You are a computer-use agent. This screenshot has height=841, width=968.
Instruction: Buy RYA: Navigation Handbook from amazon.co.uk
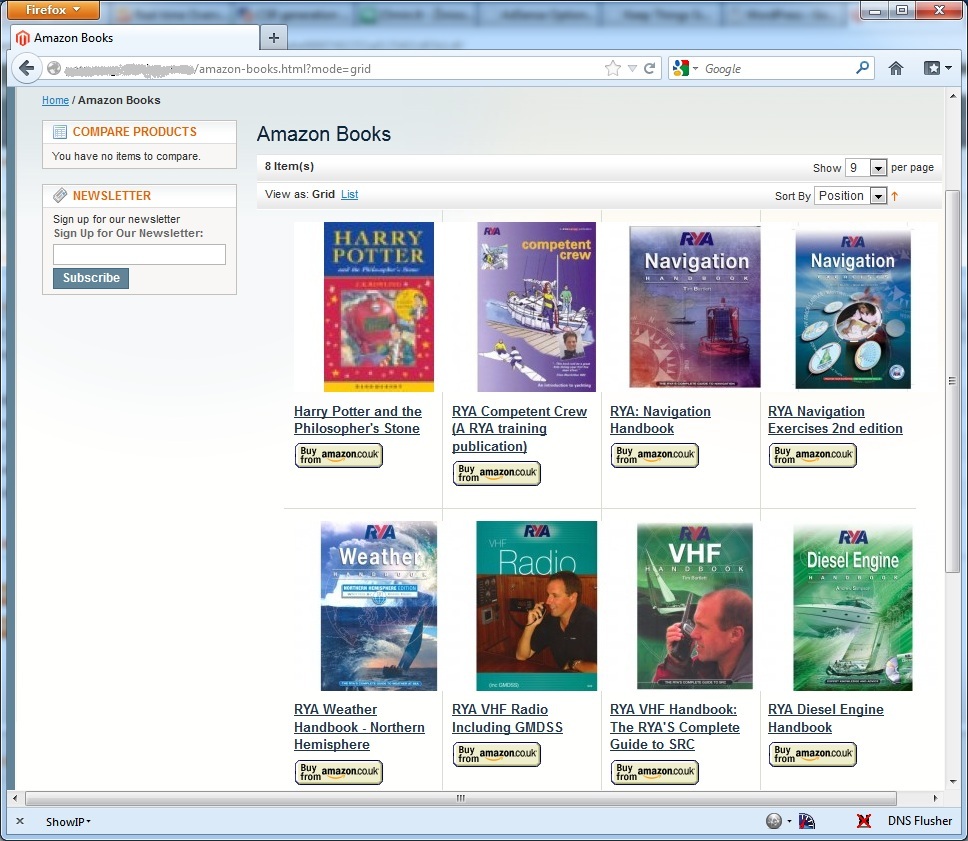tap(655, 455)
